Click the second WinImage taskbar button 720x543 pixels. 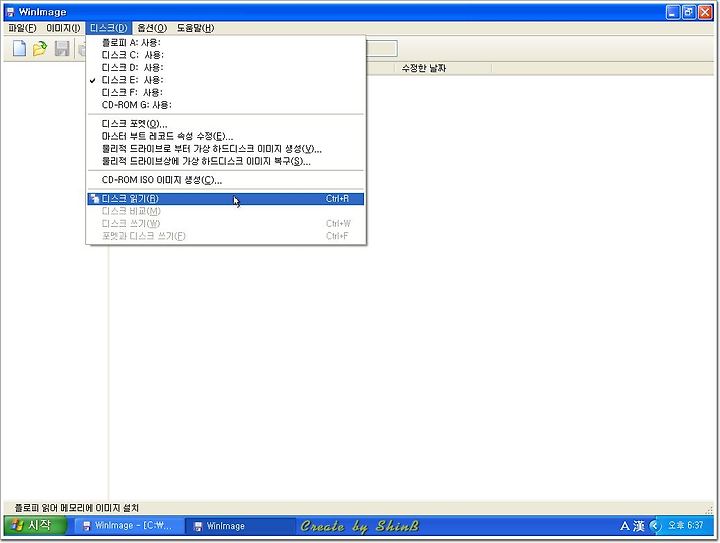tap(240, 526)
